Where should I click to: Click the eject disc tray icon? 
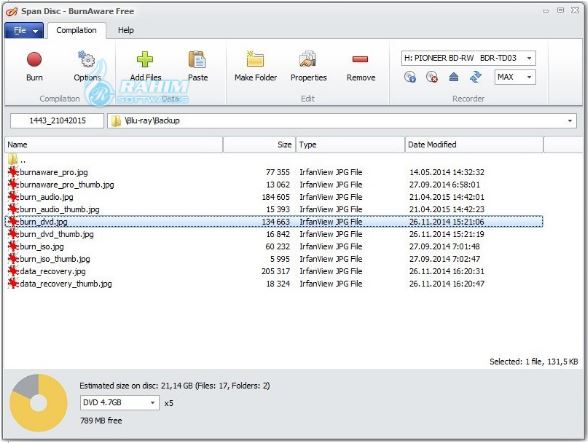click(x=454, y=77)
